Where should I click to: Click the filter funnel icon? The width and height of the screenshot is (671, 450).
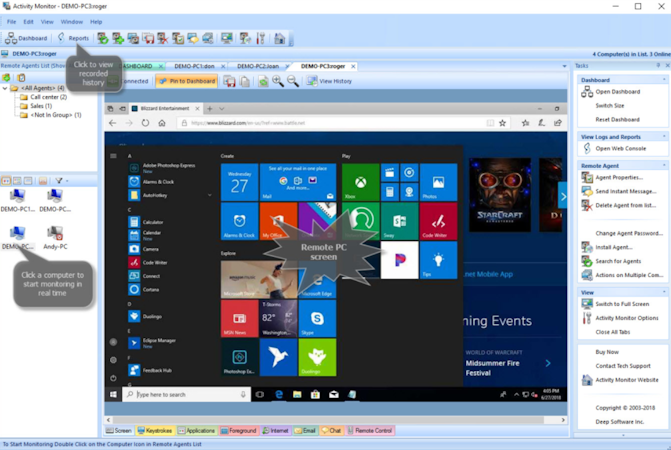click(x=59, y=181)
